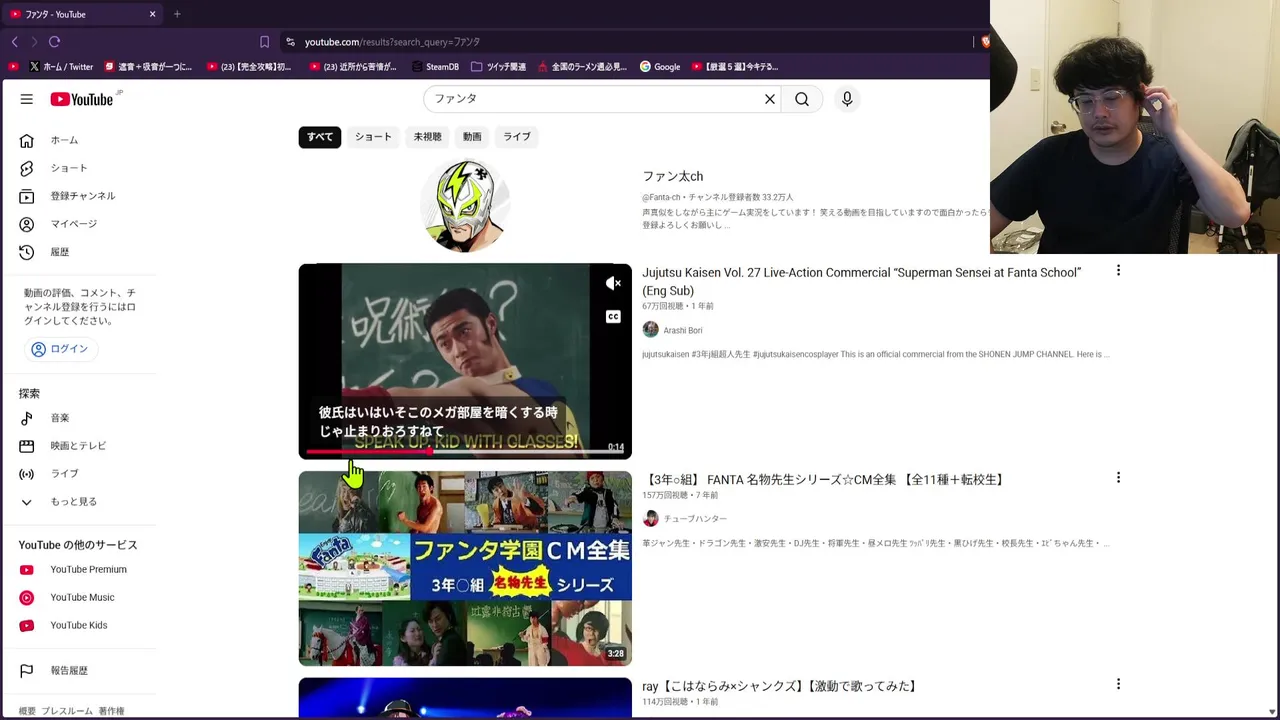Select the 未視聴 filter chip
This screenshot has width=1280, height=720.
point(427,137)
